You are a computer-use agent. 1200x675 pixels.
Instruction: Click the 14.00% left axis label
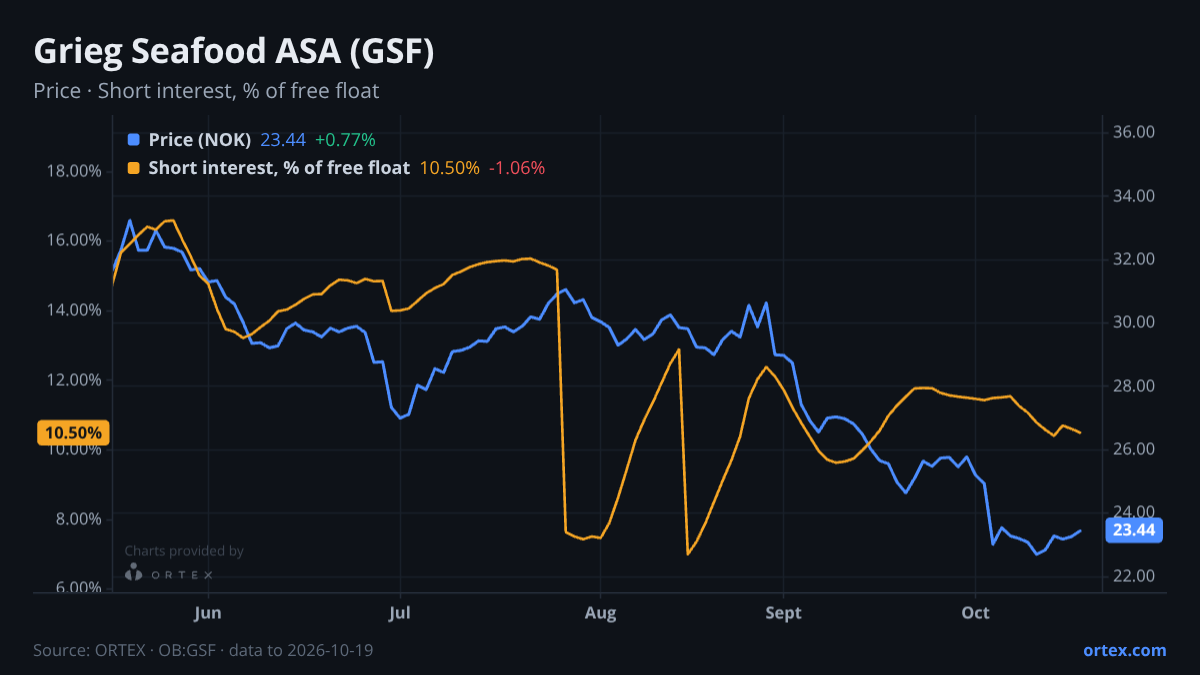coord(74,310)
